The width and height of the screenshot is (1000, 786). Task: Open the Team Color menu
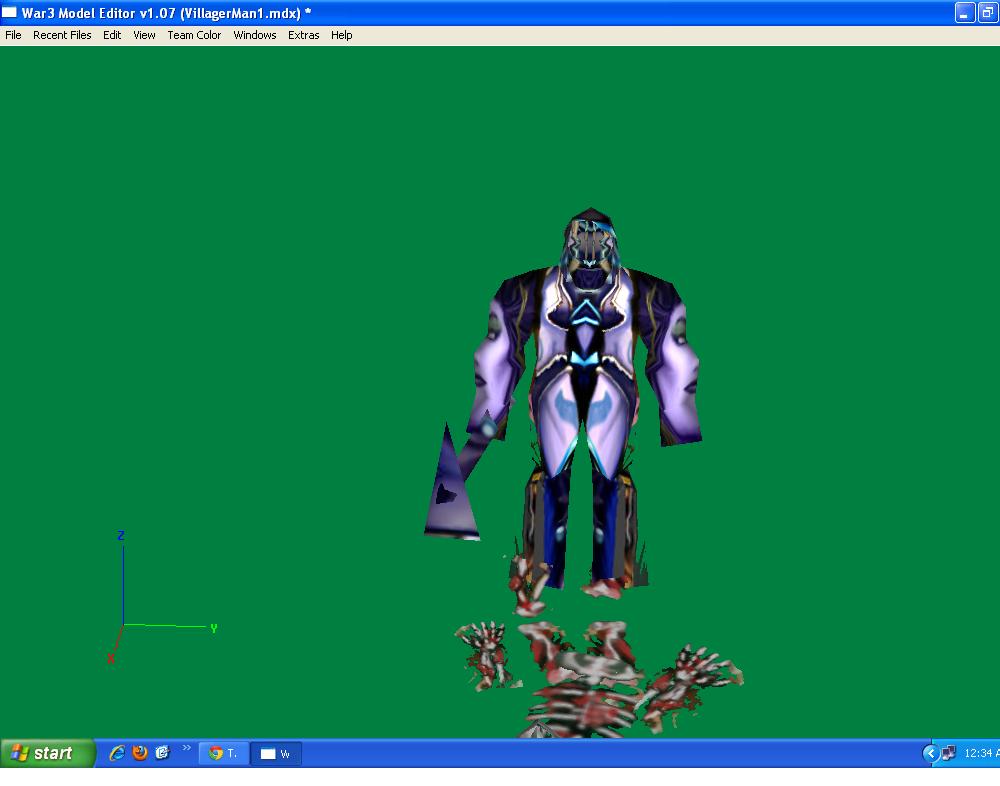(x=194, y=35)
